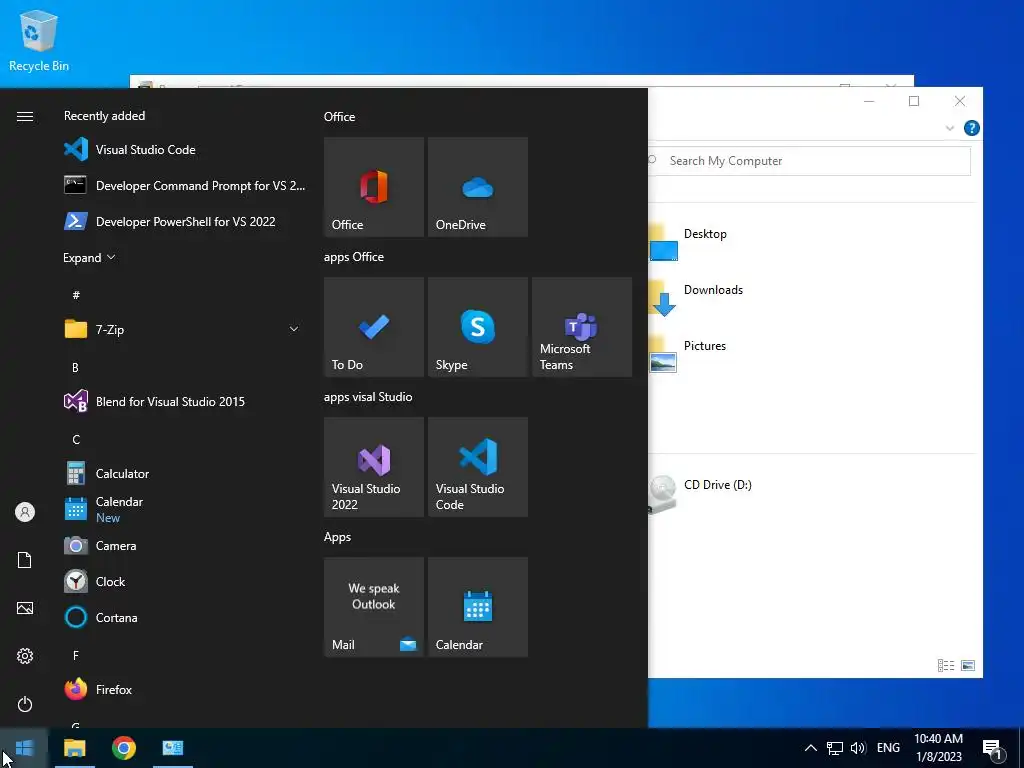The height and width of the screenshot is (768, 1024).
Task: Click the Windows Start button
Action: [24, 748]
